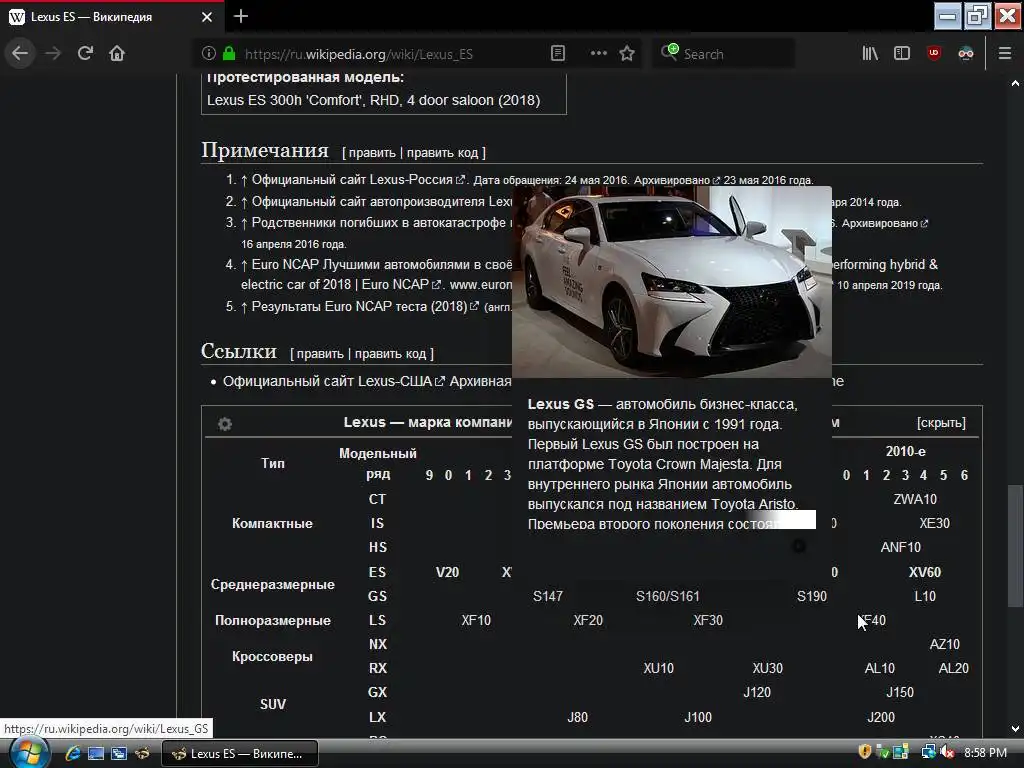Open the Library bookmarks and history icon
1024x768 pixels.
[x=870, y=54]
